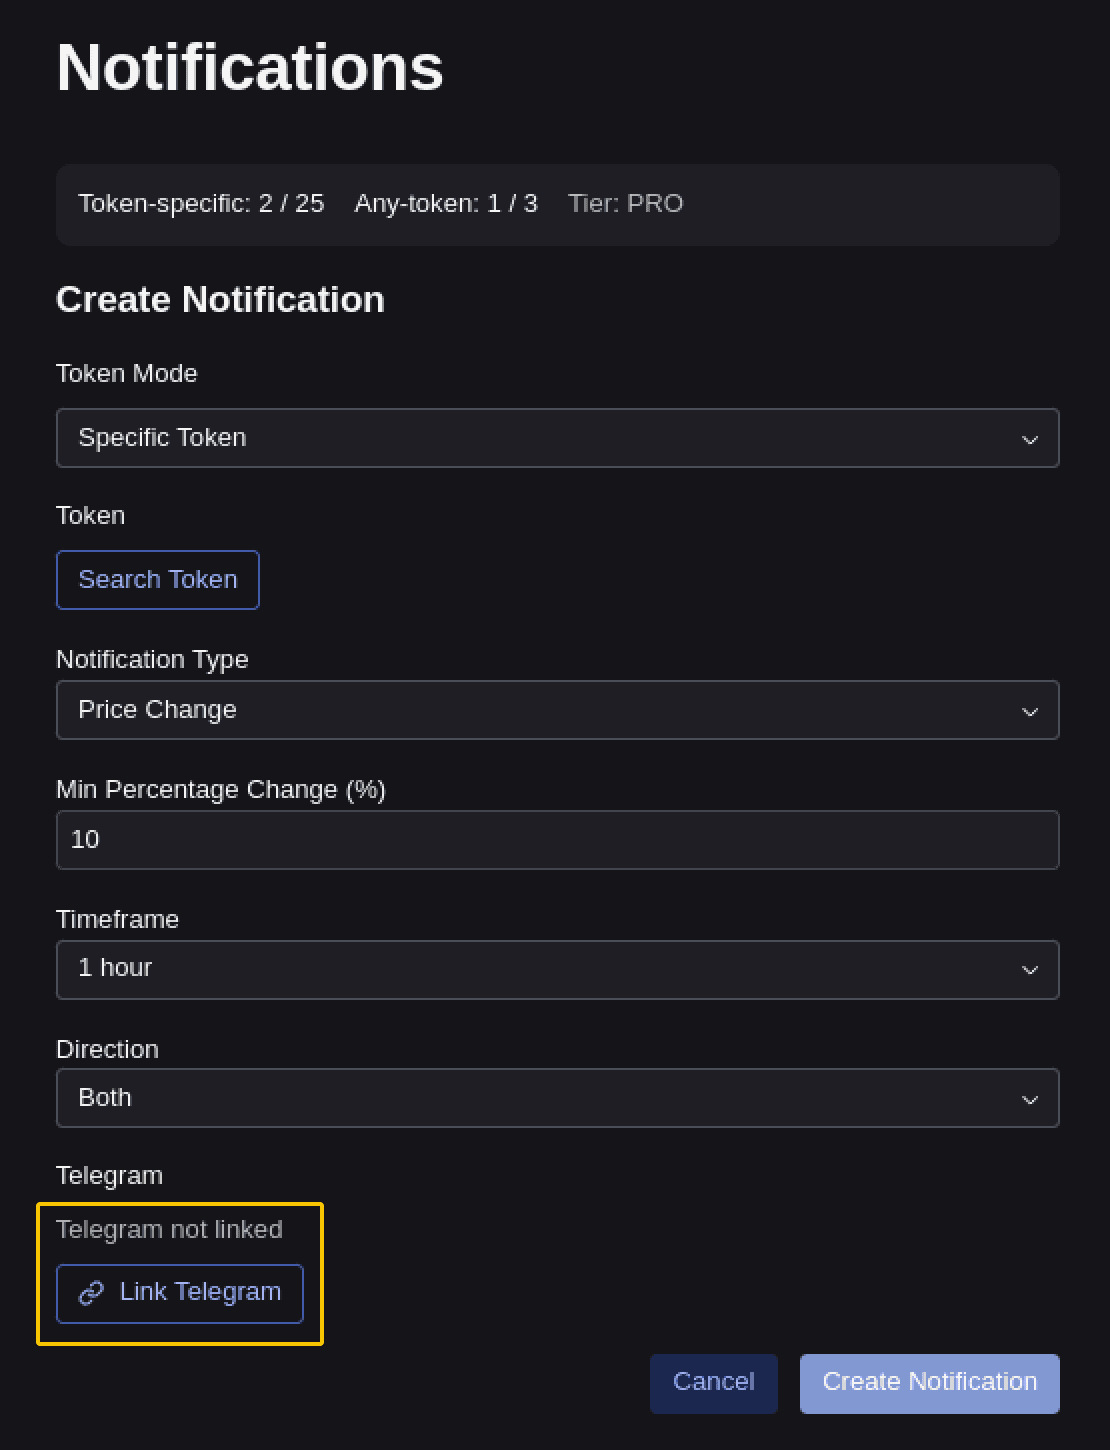Open the Direction dropdown set to Both

(557, 1098)
